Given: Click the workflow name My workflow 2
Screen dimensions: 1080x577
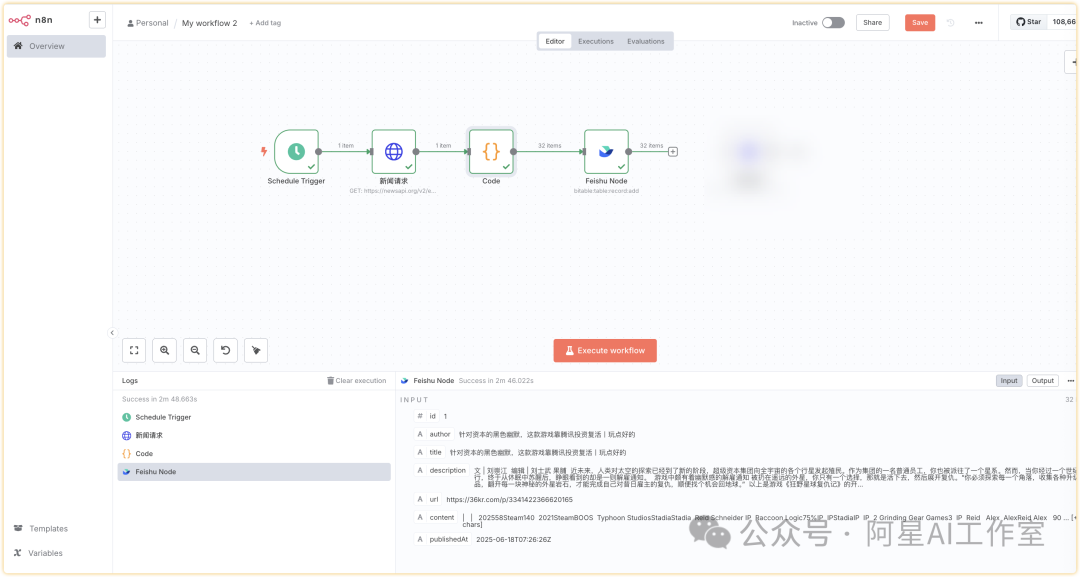Looking at the screenshot, I should pyautogui.click(x=209, y=23).
